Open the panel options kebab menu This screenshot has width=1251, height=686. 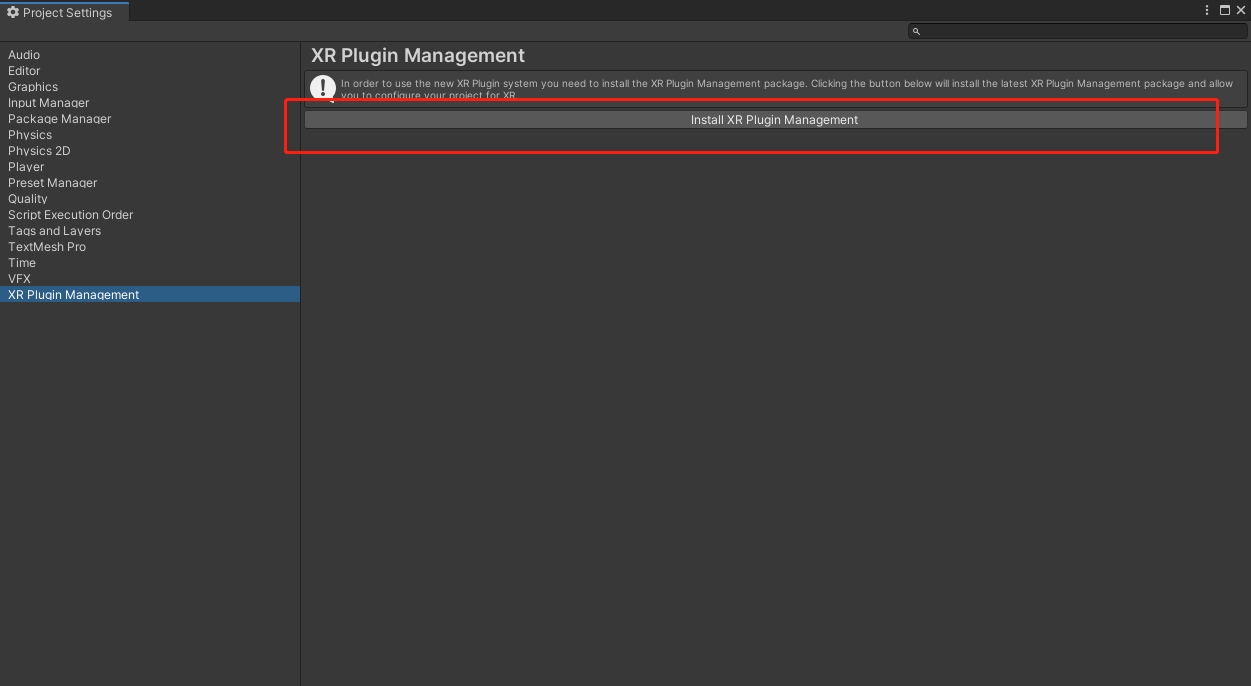point(1208,10)
